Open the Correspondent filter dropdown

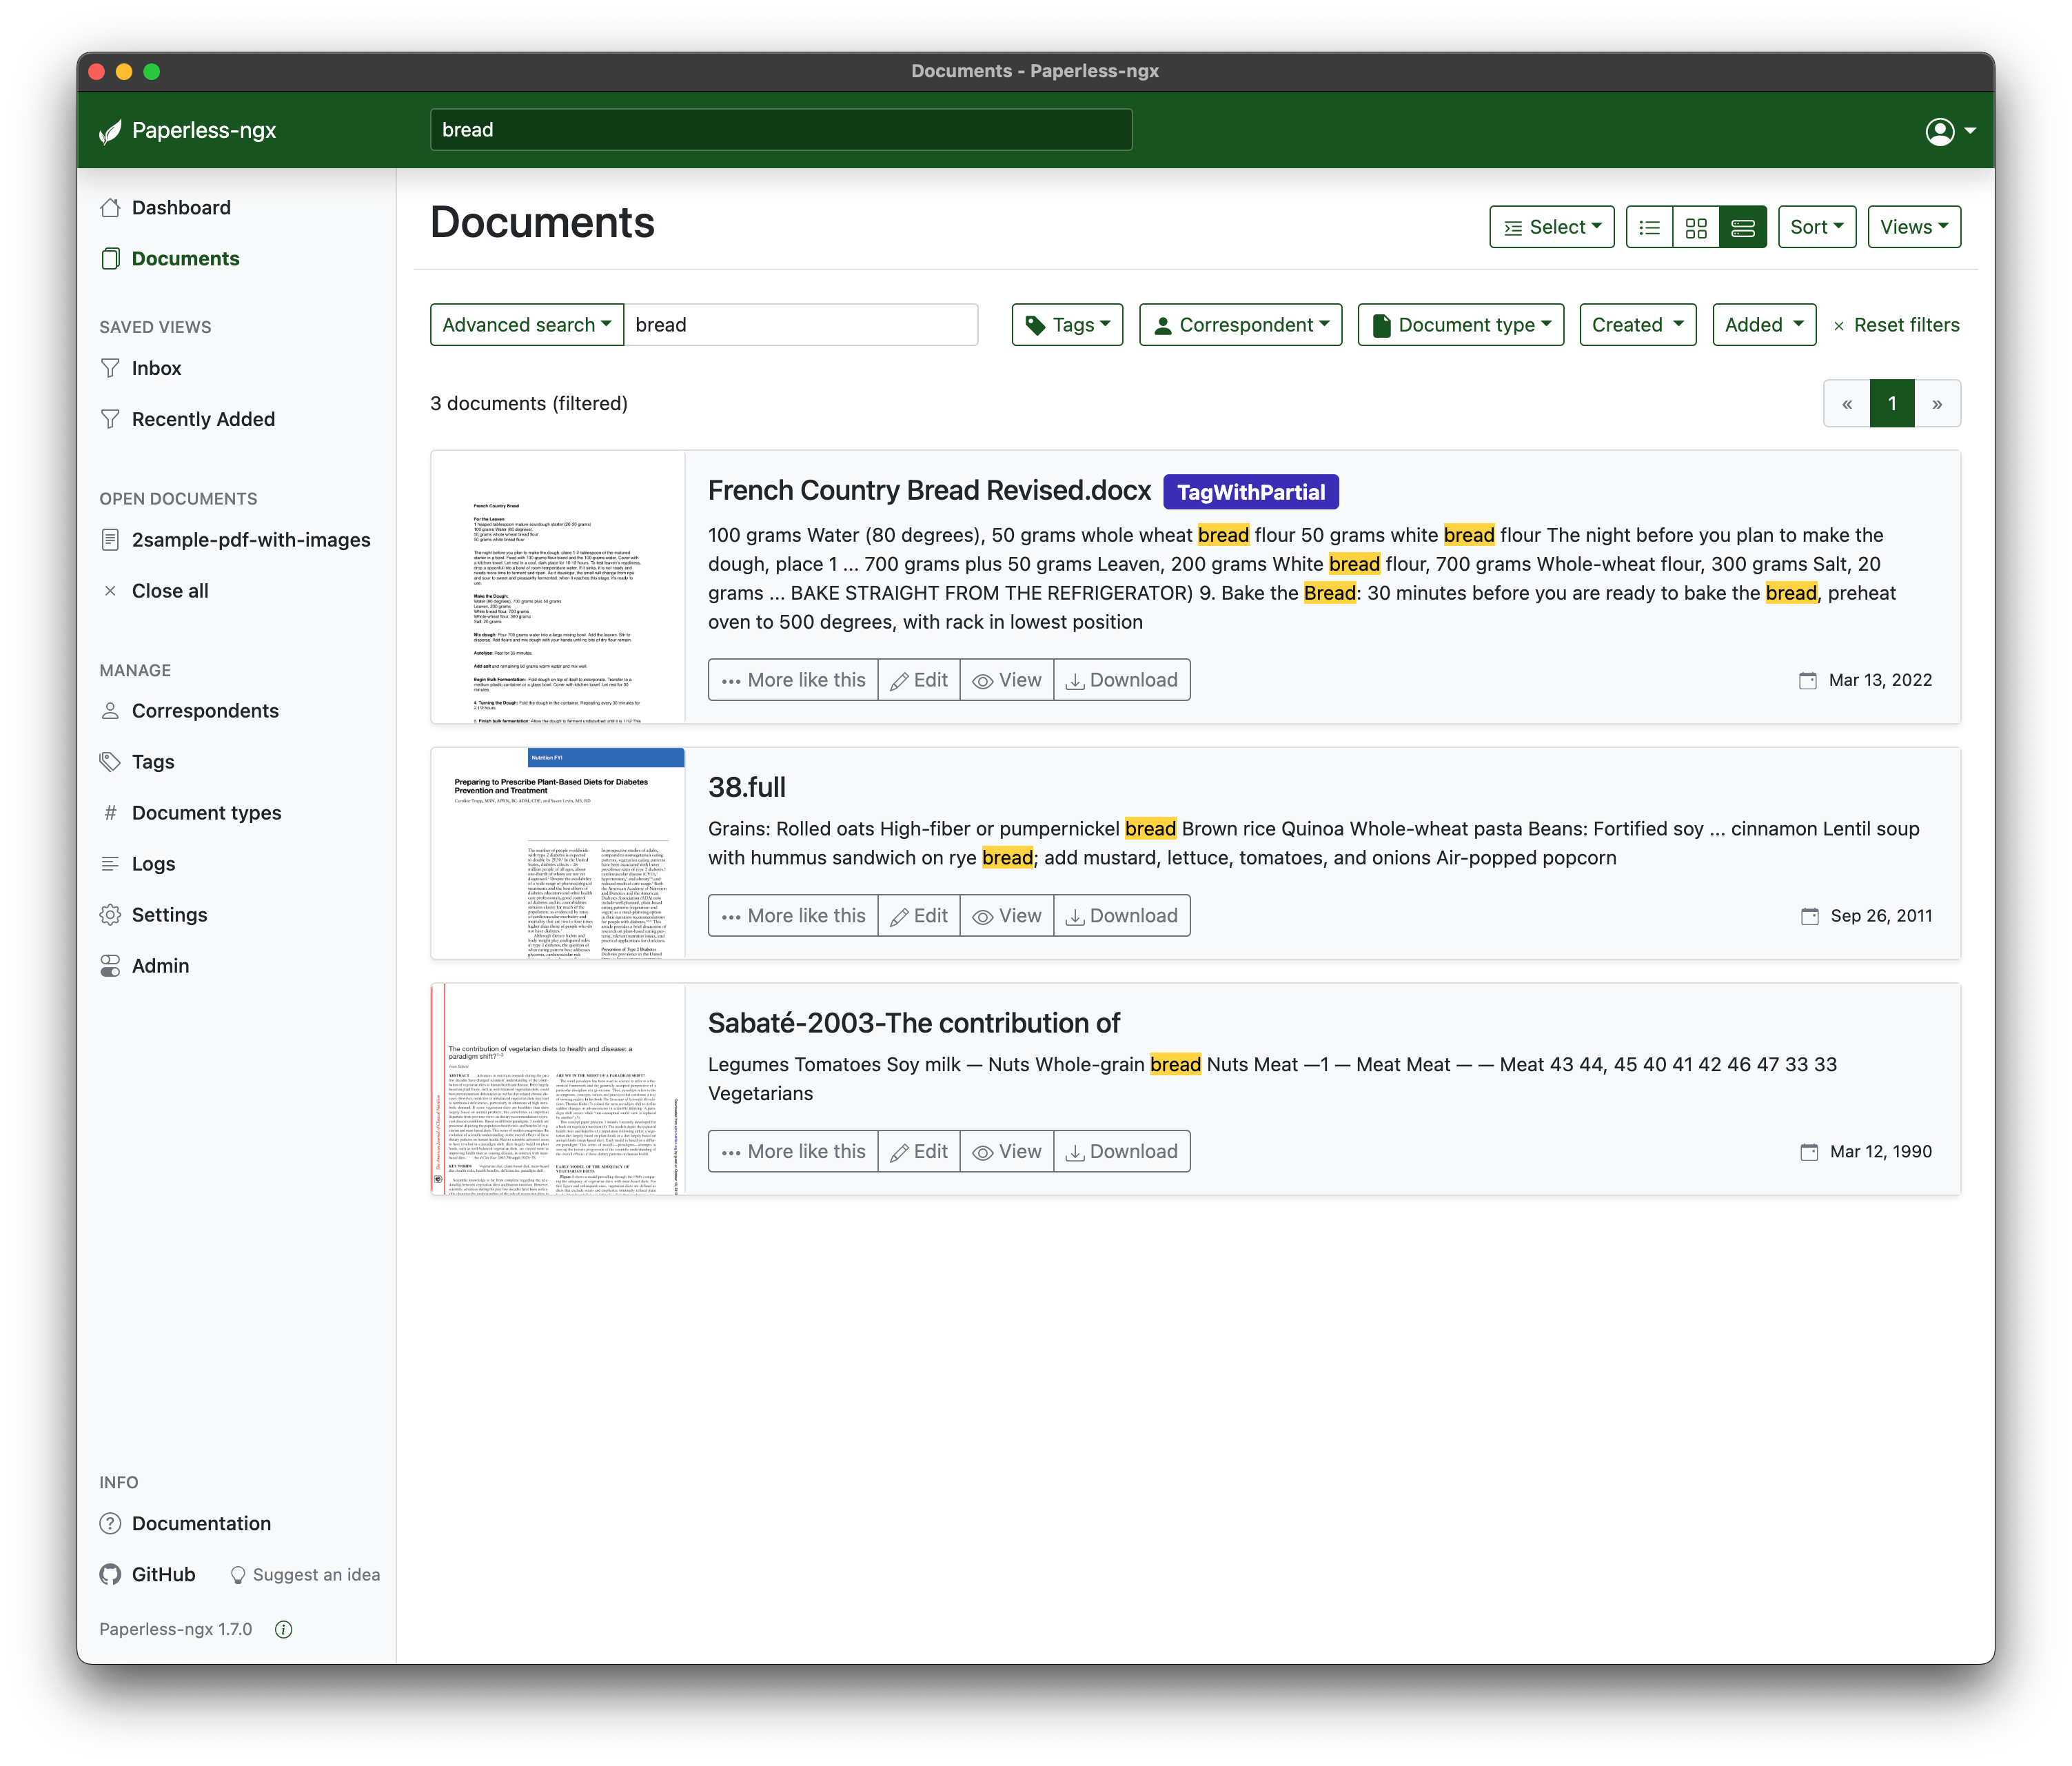[x=1240, y=325]
